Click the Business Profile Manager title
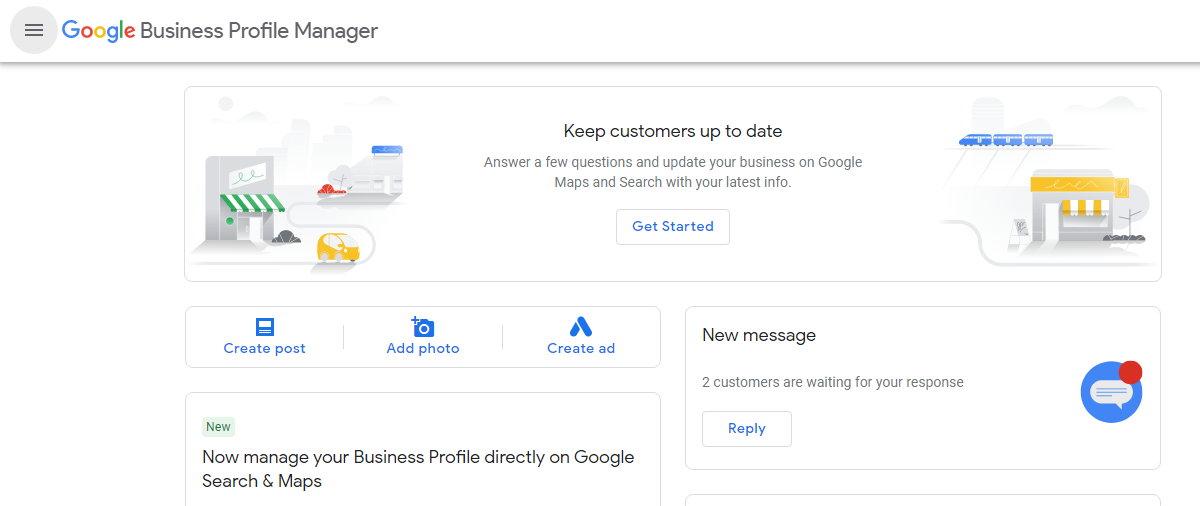This screenshot has height=506, width=1200. (259, 31)
